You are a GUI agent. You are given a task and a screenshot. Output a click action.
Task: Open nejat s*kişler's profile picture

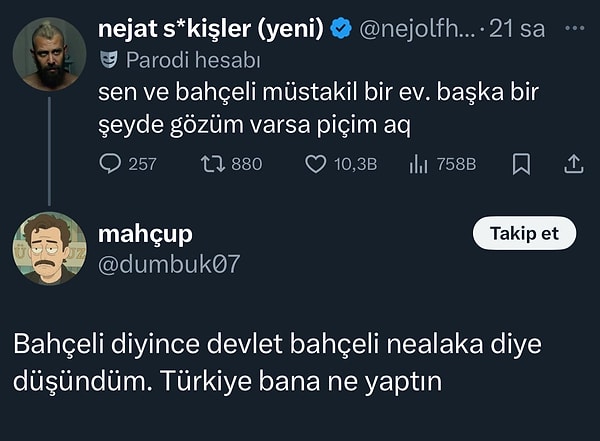[49, 53]
